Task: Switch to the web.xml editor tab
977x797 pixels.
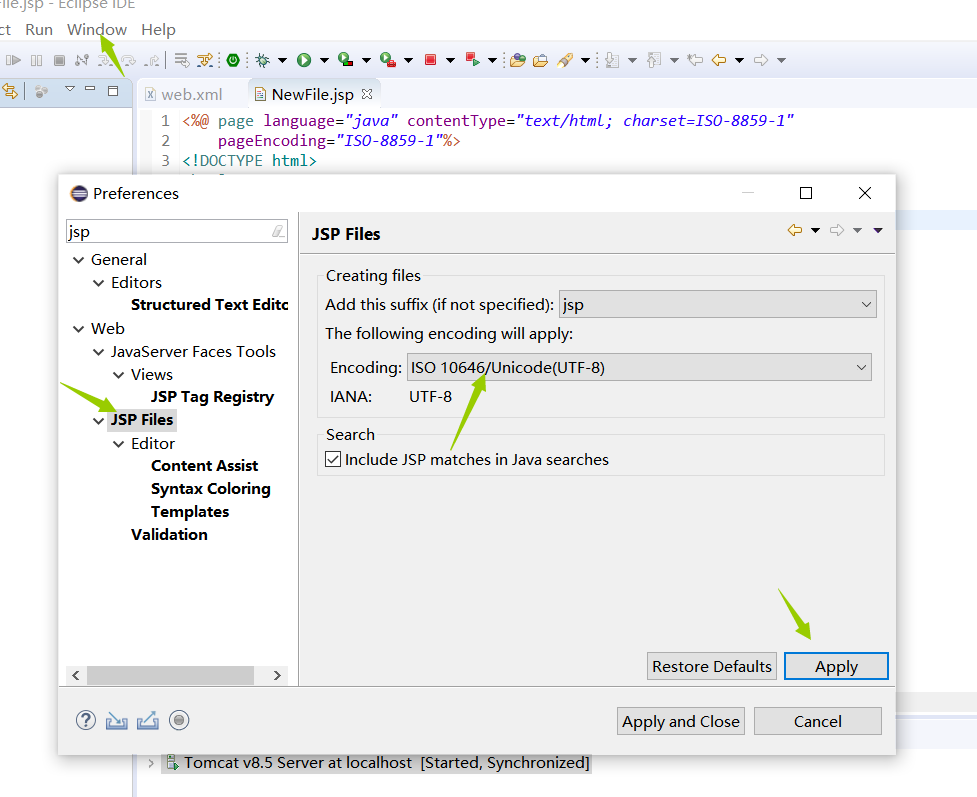Action: click(x=184, y=94)
